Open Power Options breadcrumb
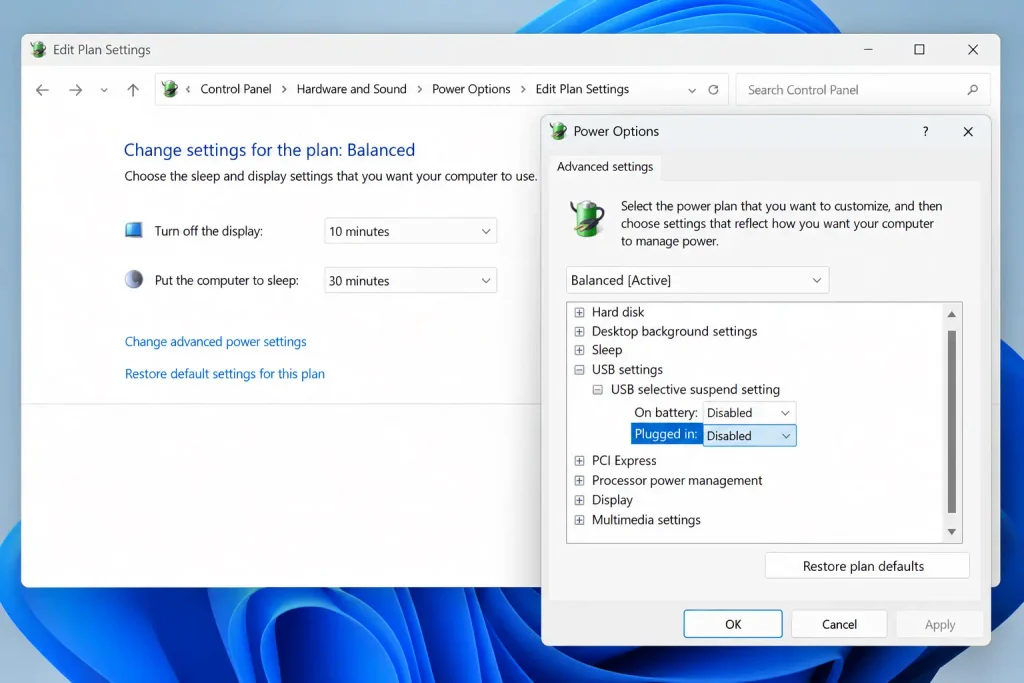 (471, 89)
